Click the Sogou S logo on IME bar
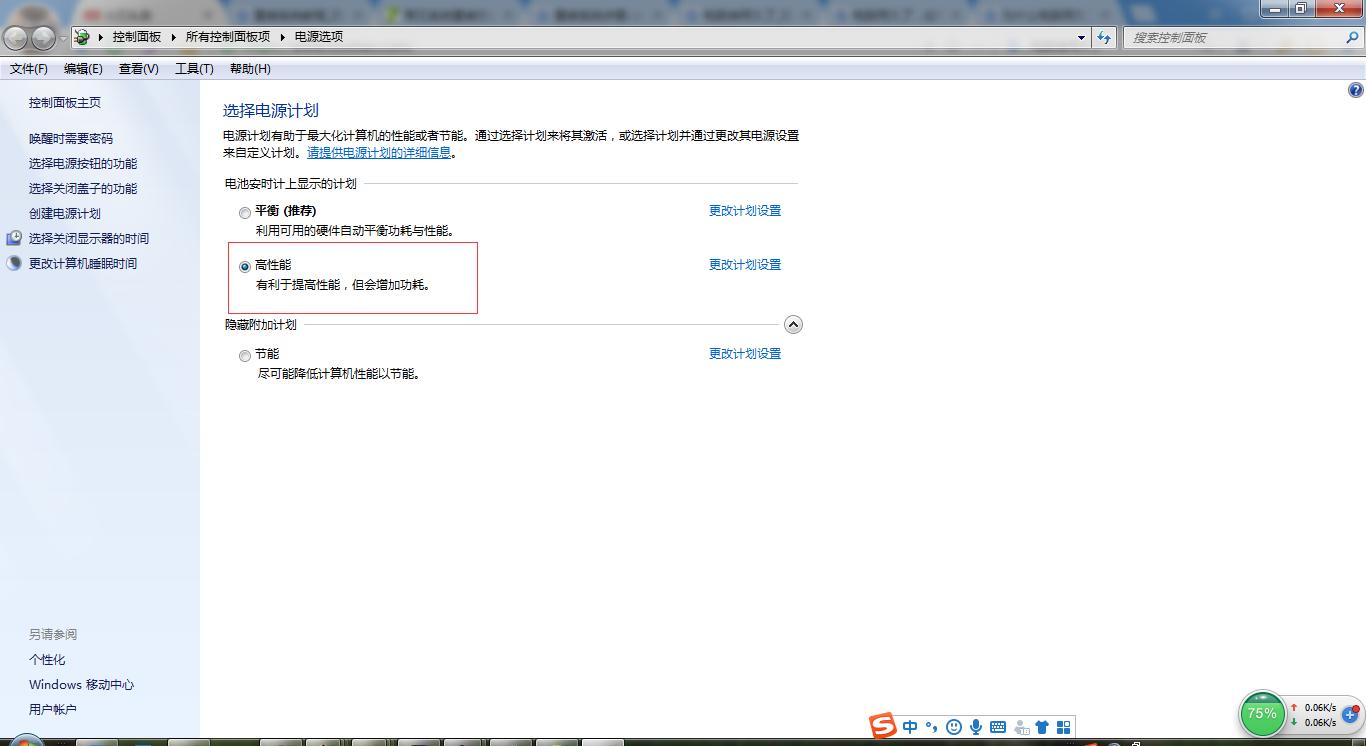1366x746 pixels. point(882,726)
